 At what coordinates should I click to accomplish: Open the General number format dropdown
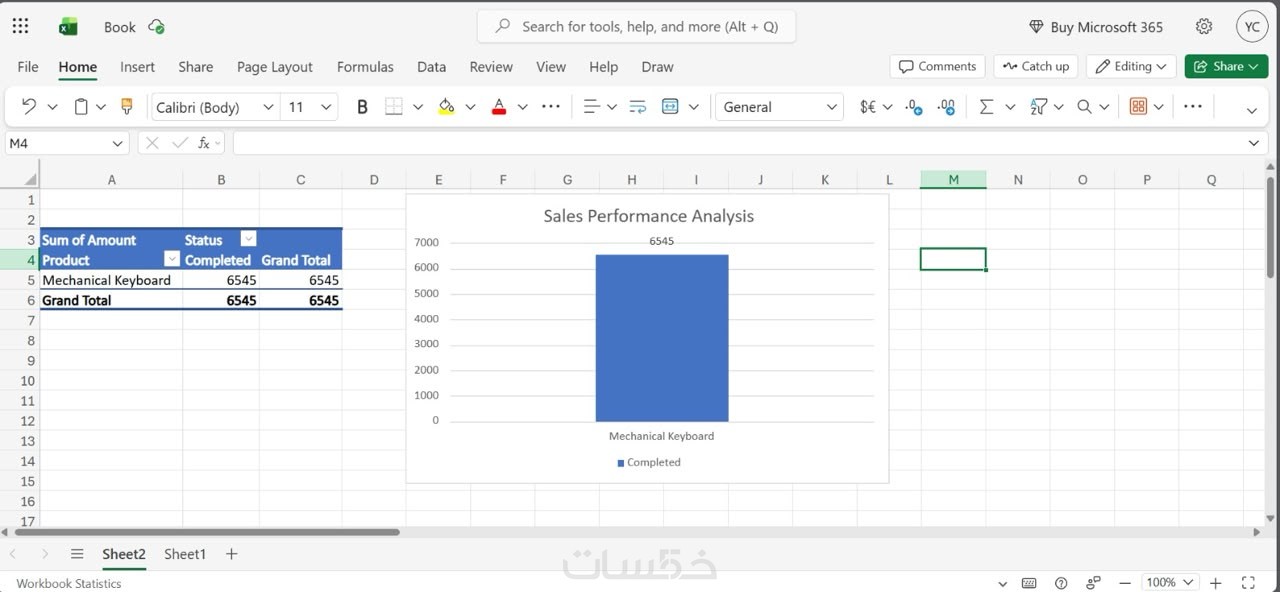[832, 107]
